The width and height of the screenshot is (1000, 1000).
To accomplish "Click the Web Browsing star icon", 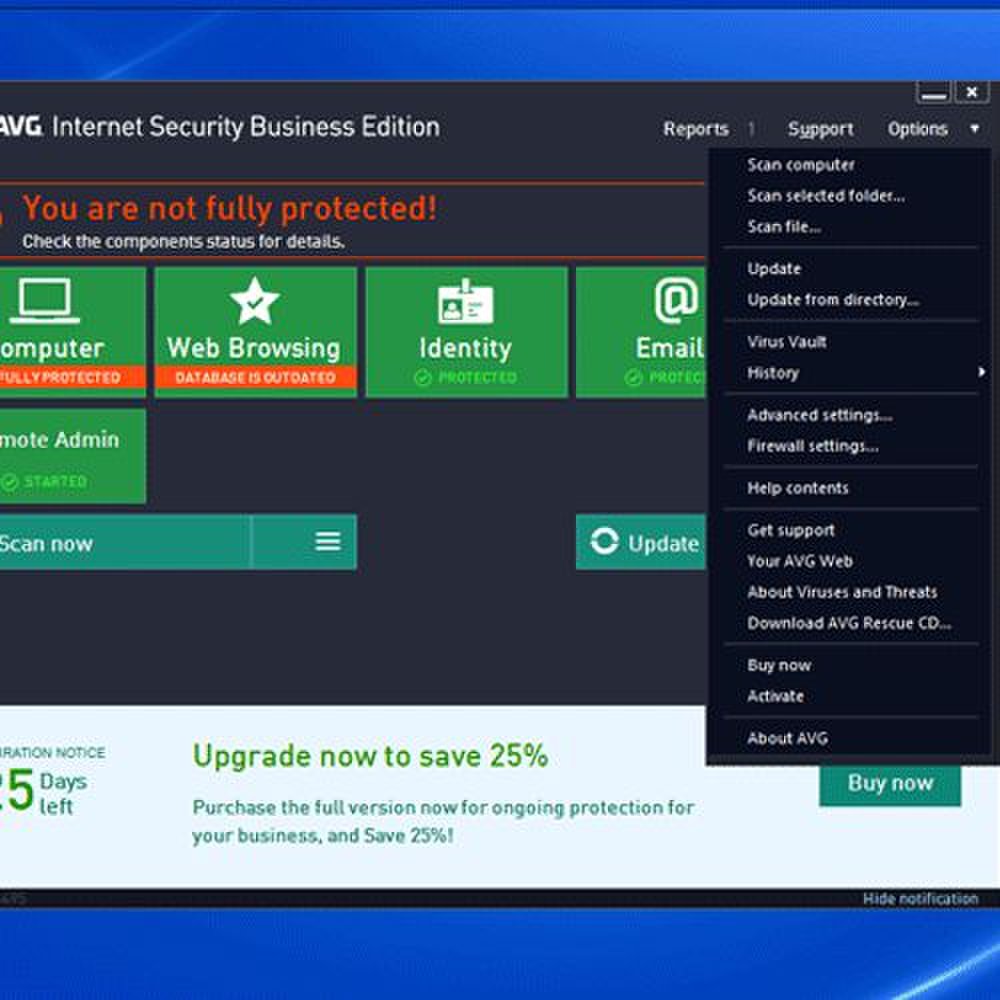I will [x=254, y=301].
